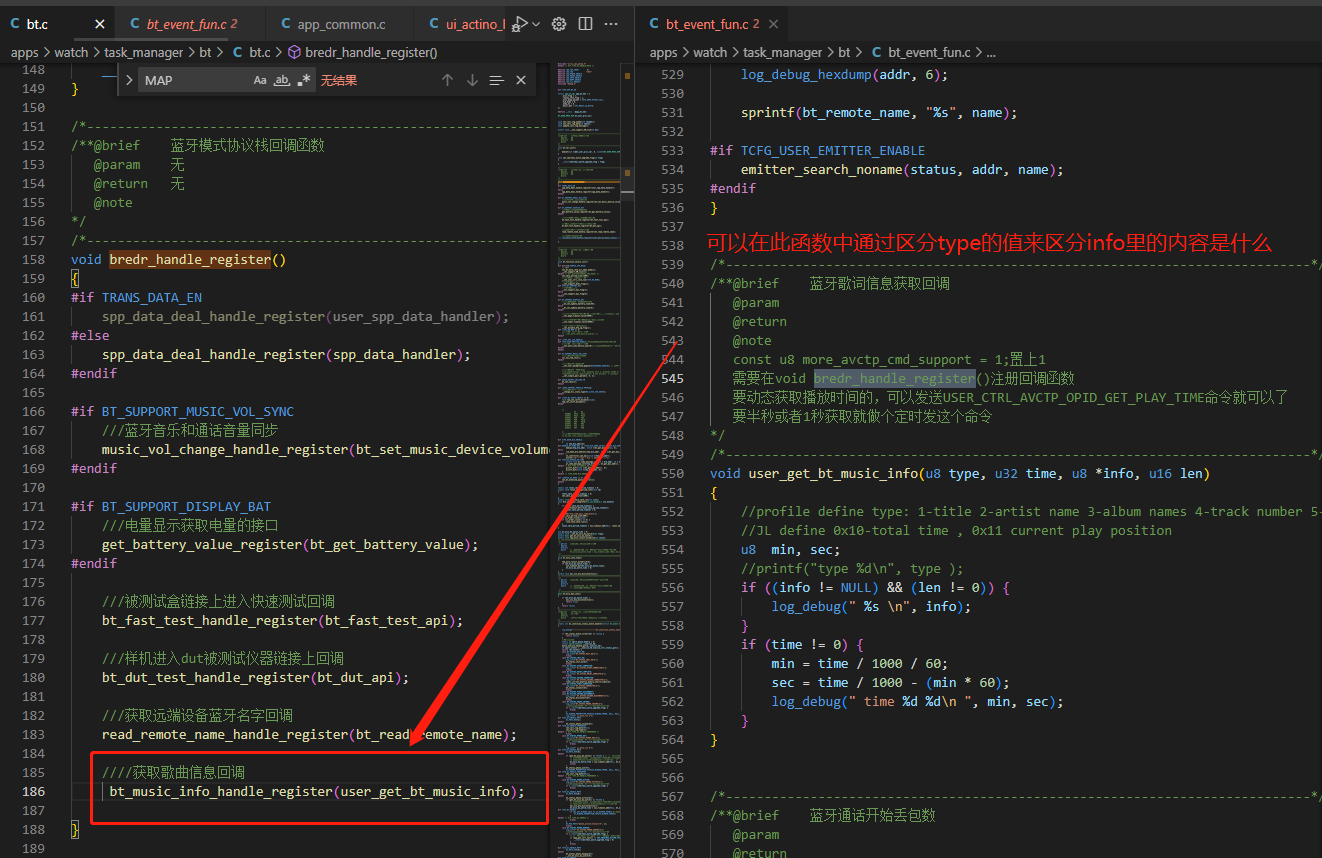Switch to left pane bt_event_fun.c tab
The width and height of the screenshot is (1322, 858).
[191, 23]
